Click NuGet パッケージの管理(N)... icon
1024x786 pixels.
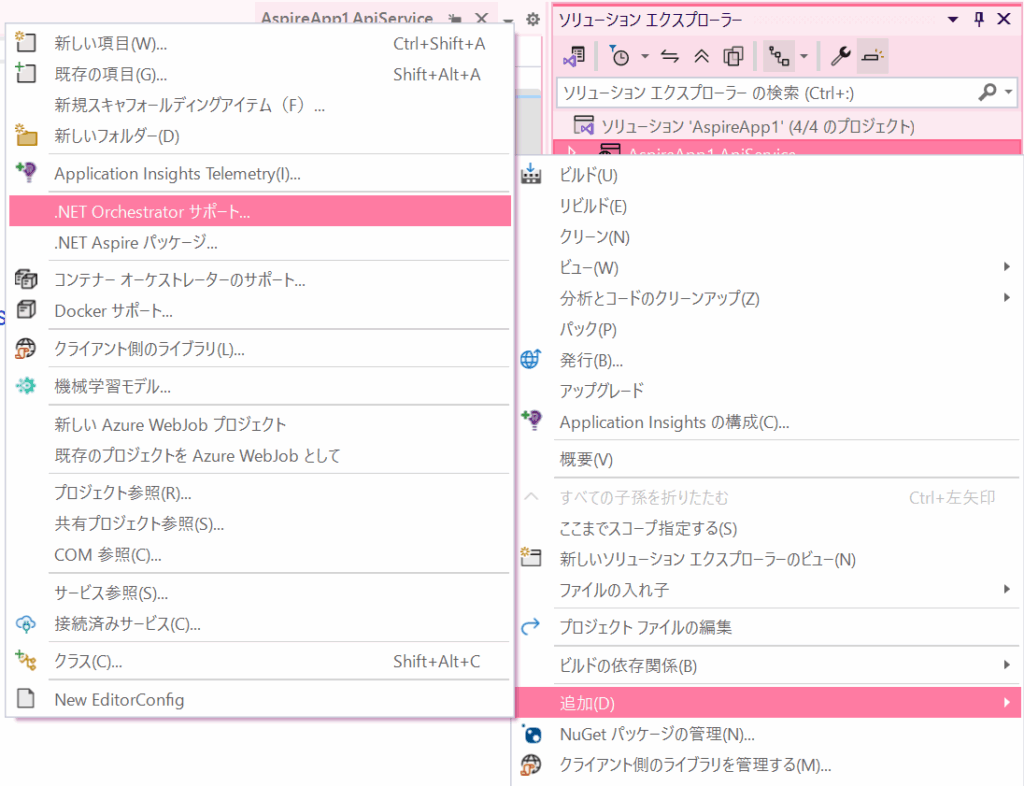tap(532, 734)
